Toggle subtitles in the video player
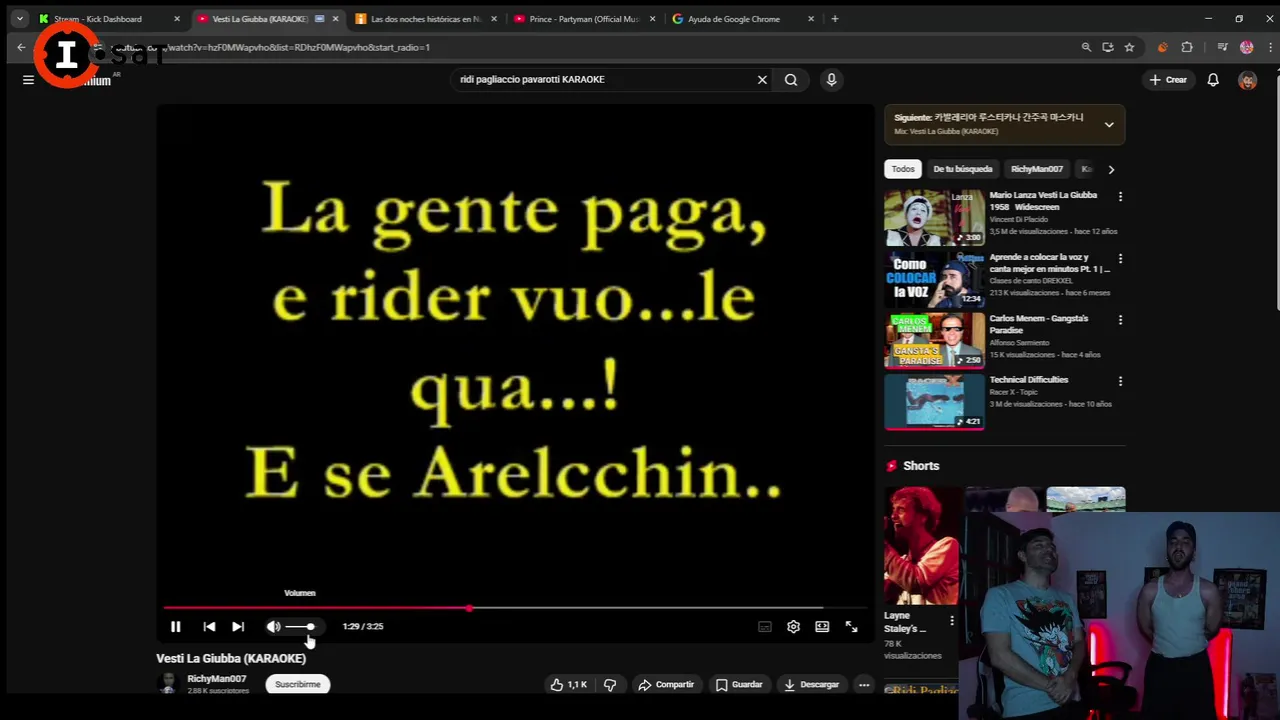The width and height of the screenshot is (1280, 720). click(x=765, y=626)
